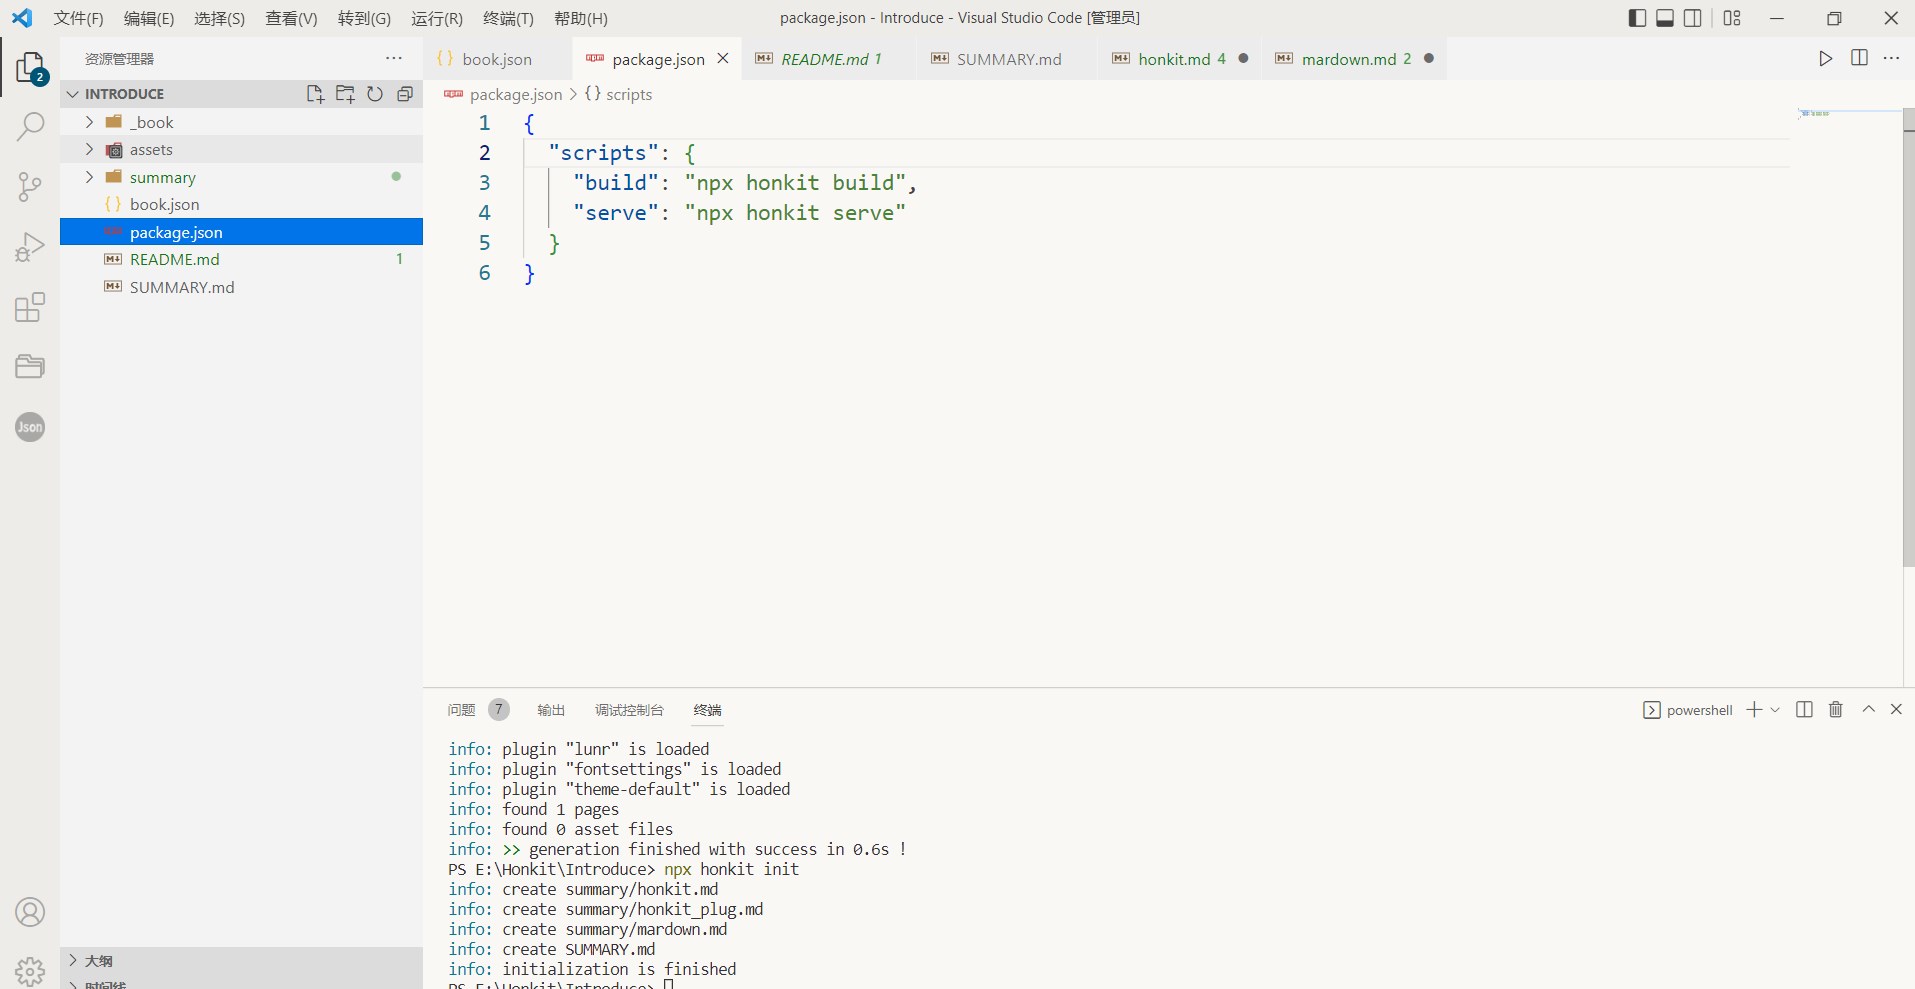Screen dimensions: 1915x989
Task: Click the package.json breadcrumb item
Action: [x=516, y=94]
